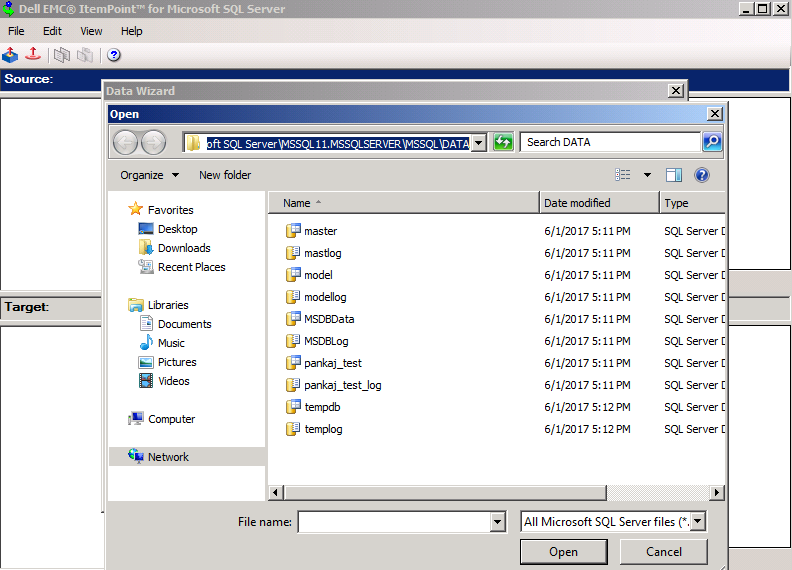The height and width of the screenshot is (570, 792).
Task: Click the Open Source toolbar icon
Action: click(10, 55)
